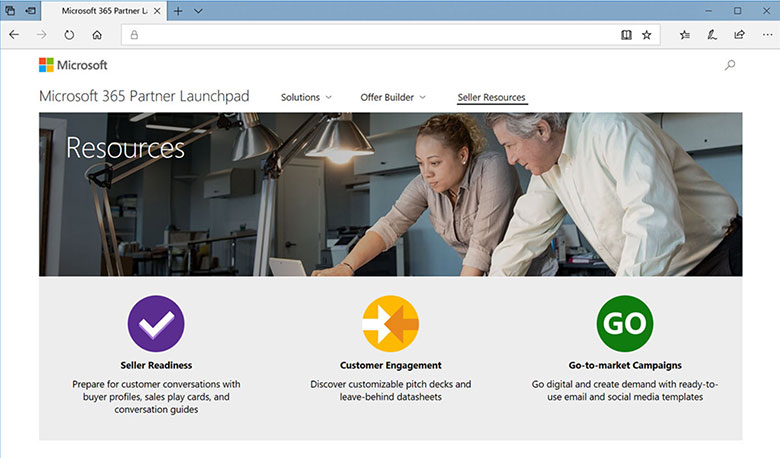Click 'Discover customizable pitch decks and' text
Image resolution: width=780 pixels, height=465 pixels.
click(x=390, y=384)
